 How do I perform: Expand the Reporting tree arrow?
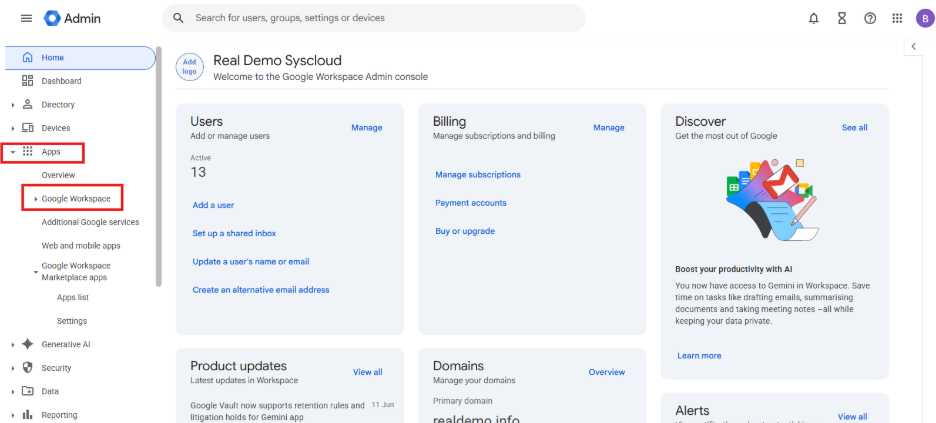point(13,415)
